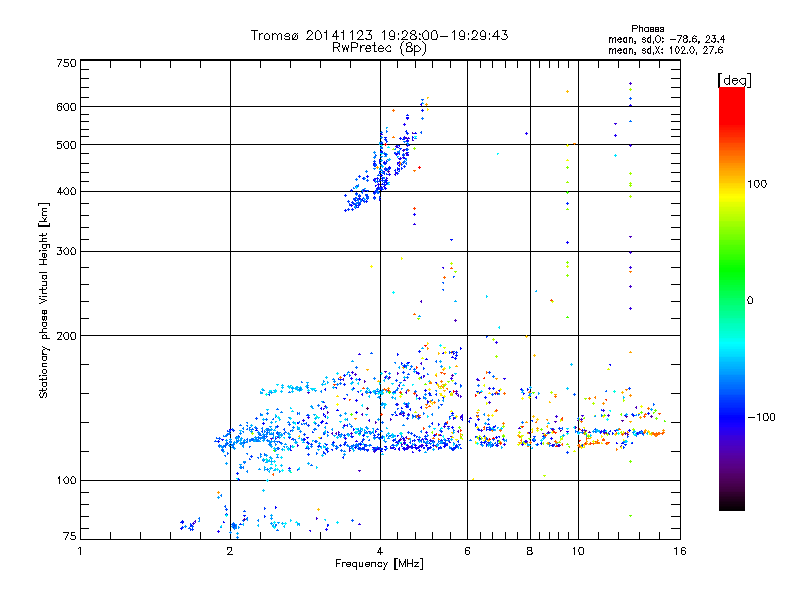Click the 'Phases' header label
This screenshot has width=800, height=600.
point(647,29)
